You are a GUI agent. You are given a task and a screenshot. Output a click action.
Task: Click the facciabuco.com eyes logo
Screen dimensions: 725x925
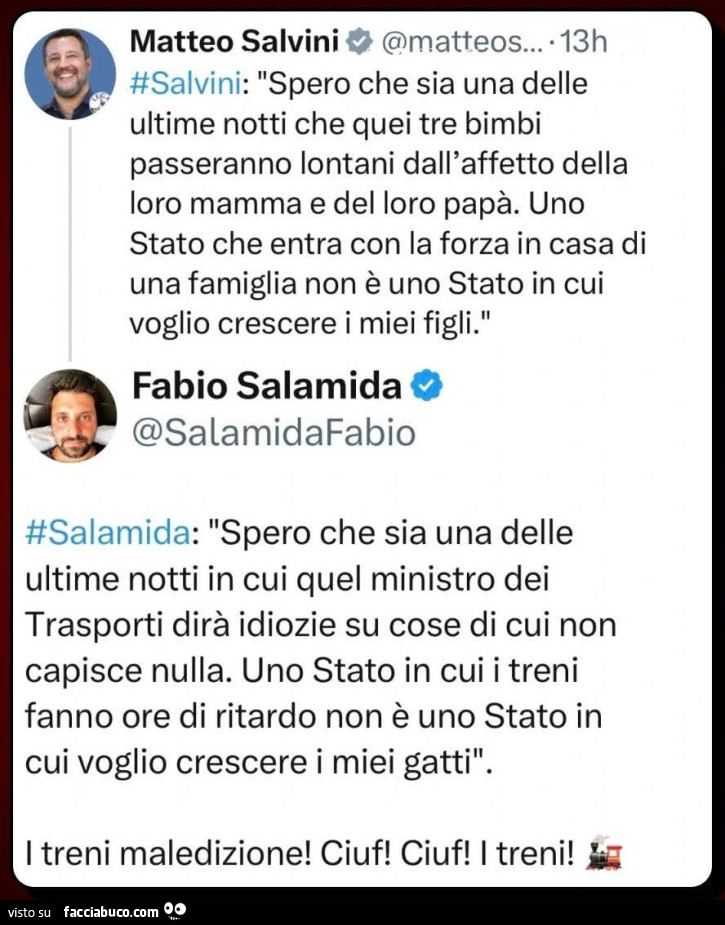(x=176, y=910)
